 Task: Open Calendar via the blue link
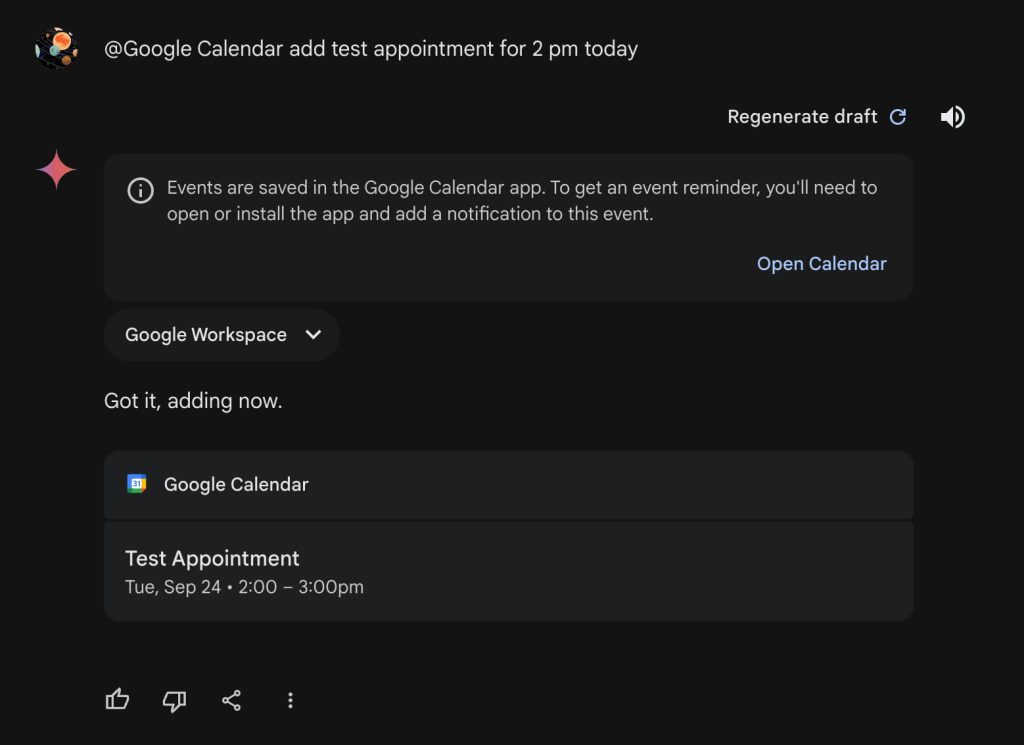click(x=821, y=264)
